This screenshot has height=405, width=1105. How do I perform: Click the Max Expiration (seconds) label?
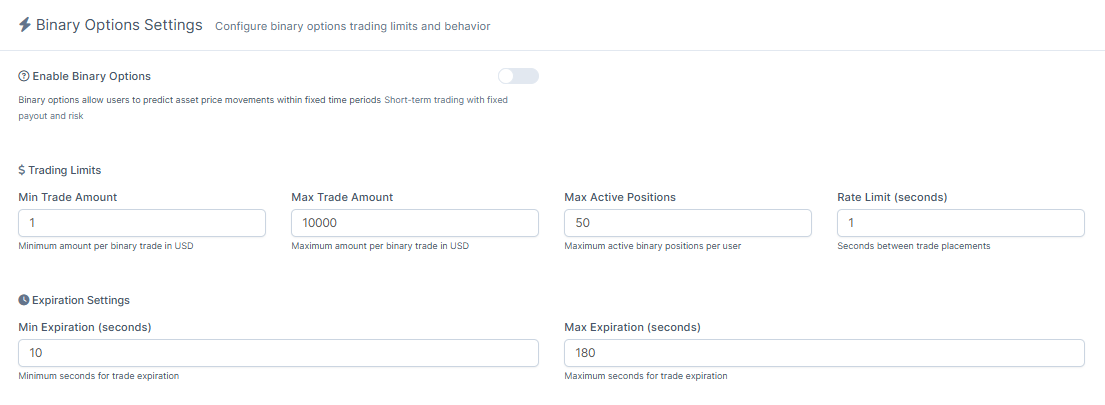[632, 327]
